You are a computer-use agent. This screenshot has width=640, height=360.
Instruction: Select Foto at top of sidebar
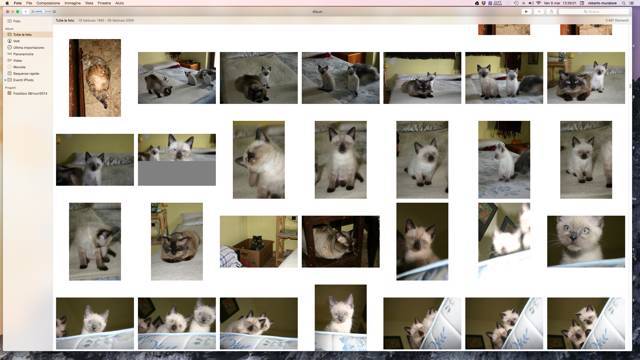pyautogui.click(x=17, y=21)
